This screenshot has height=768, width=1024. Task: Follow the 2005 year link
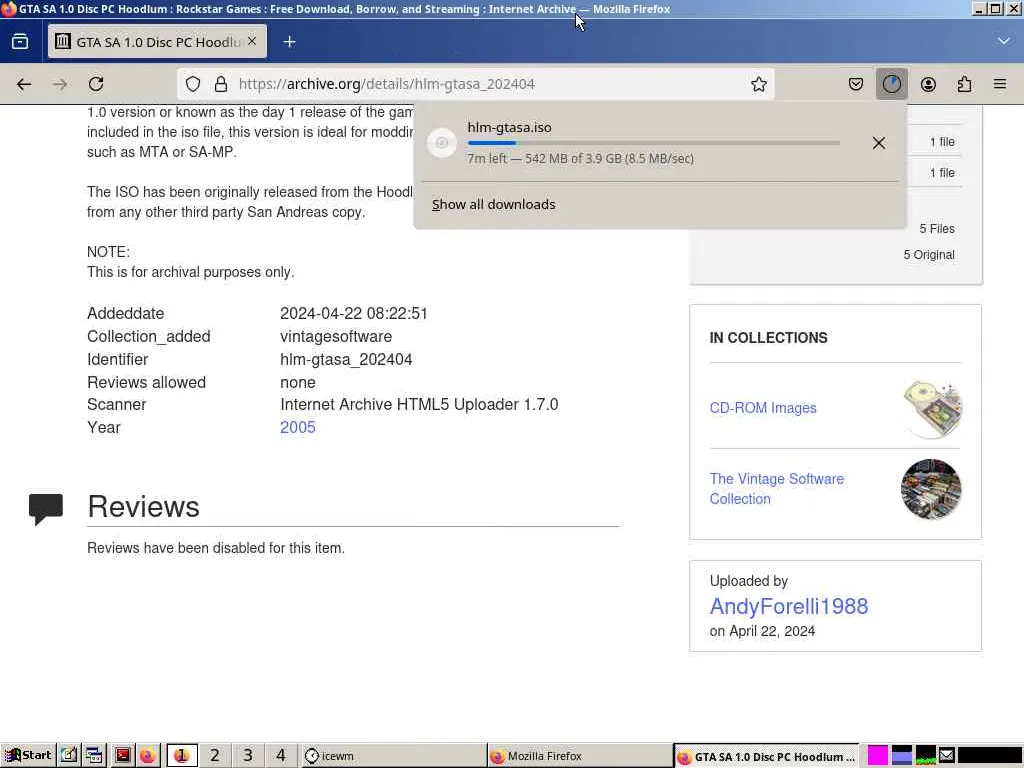298,427
